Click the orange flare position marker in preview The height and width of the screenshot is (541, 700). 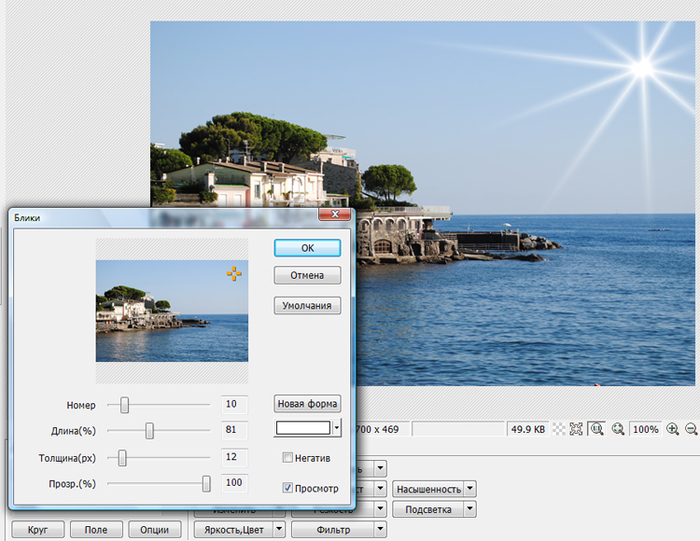[x=234, y=273]
